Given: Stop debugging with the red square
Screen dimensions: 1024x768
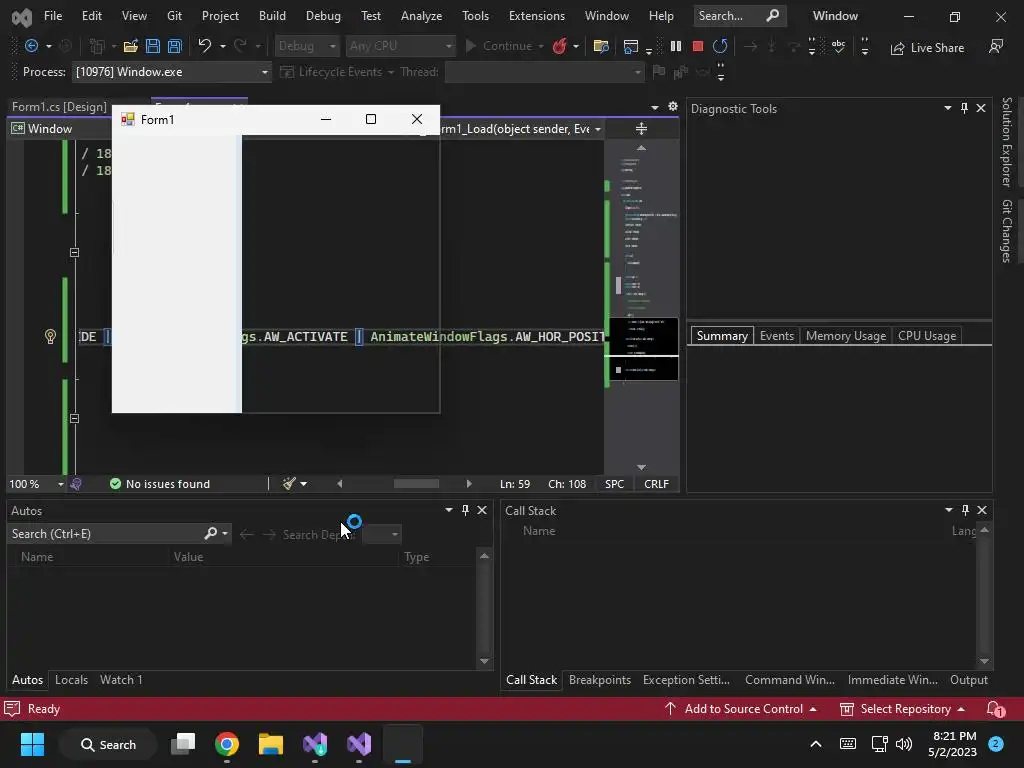Looking at the screenshot, I should (697, 46).
